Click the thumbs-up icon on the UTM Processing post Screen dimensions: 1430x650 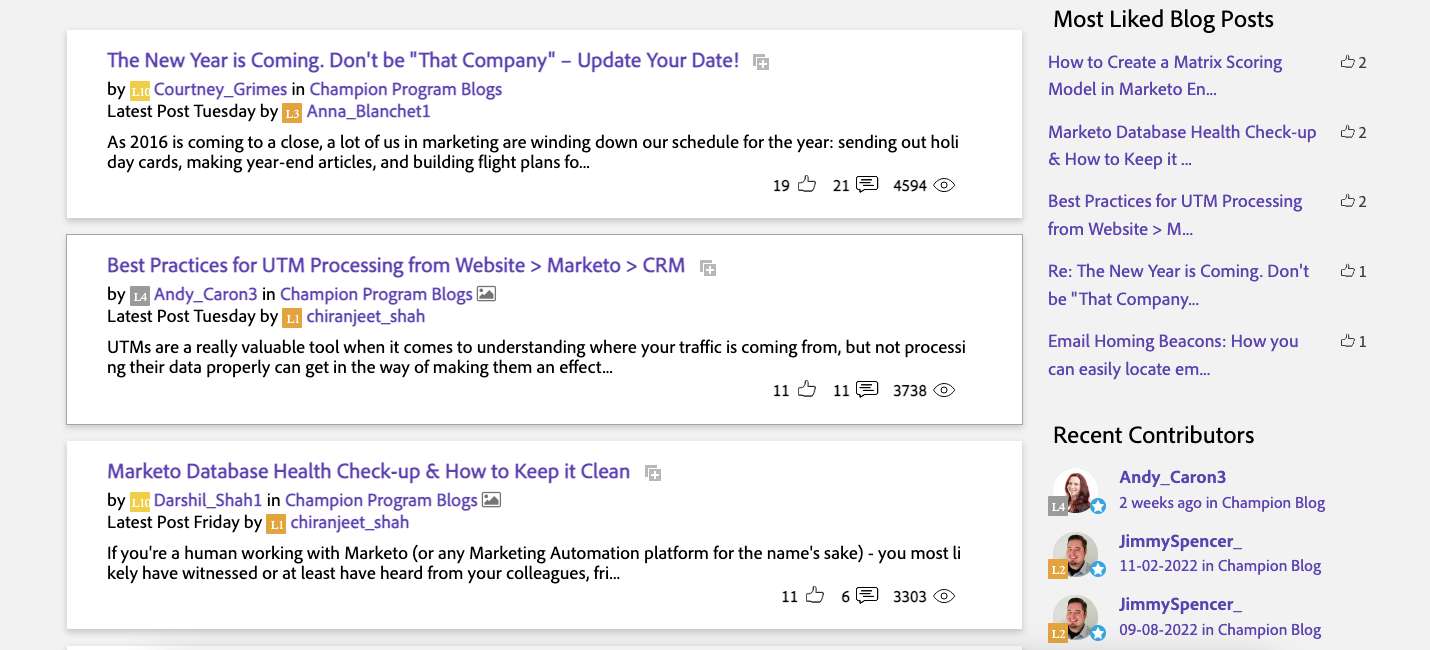[806, 389]
